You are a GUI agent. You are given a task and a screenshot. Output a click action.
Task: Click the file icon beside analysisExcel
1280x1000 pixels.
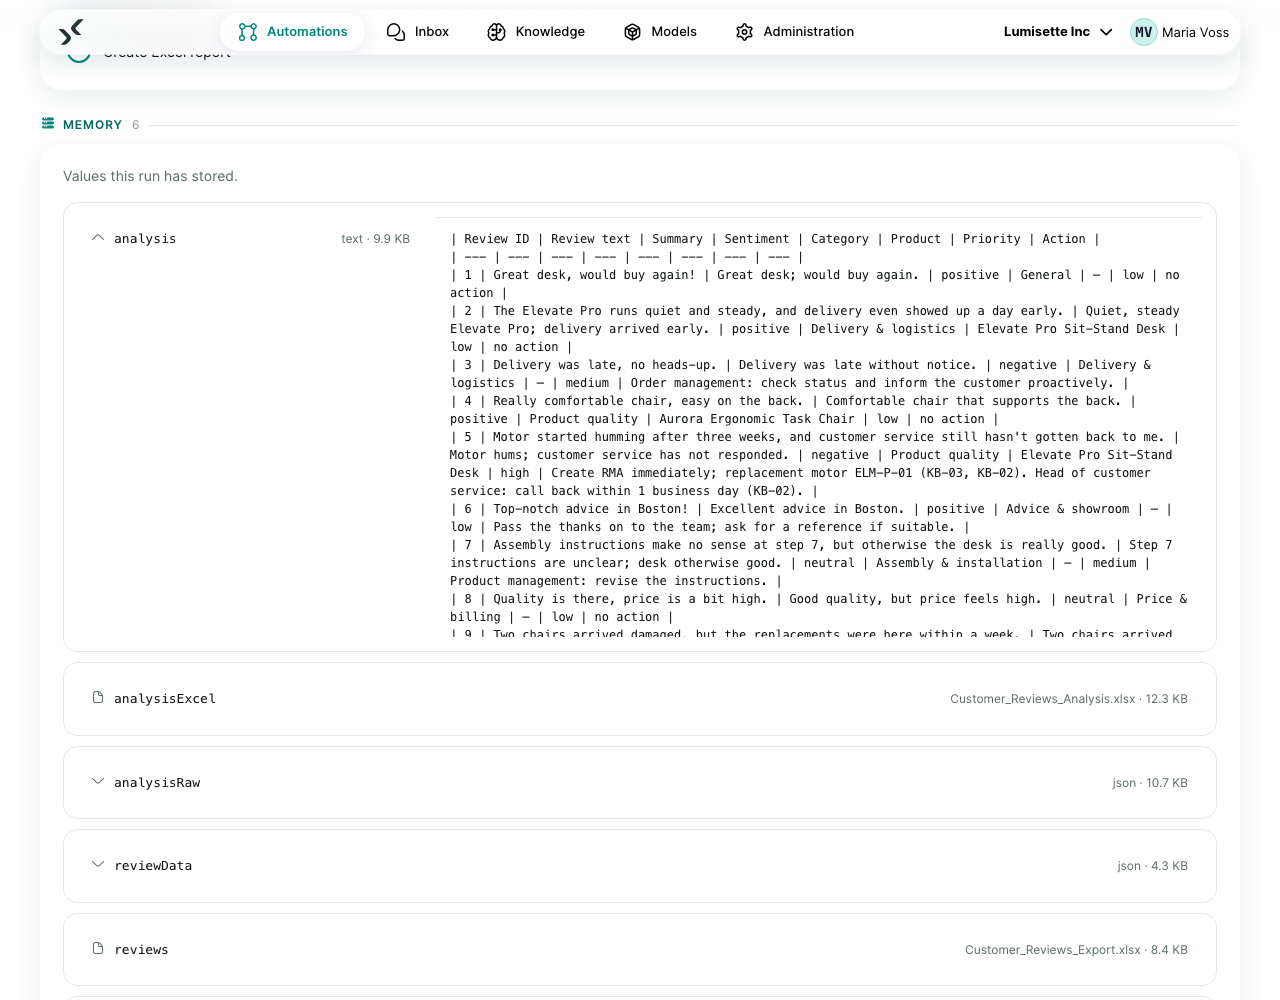[x=98, y=698]
